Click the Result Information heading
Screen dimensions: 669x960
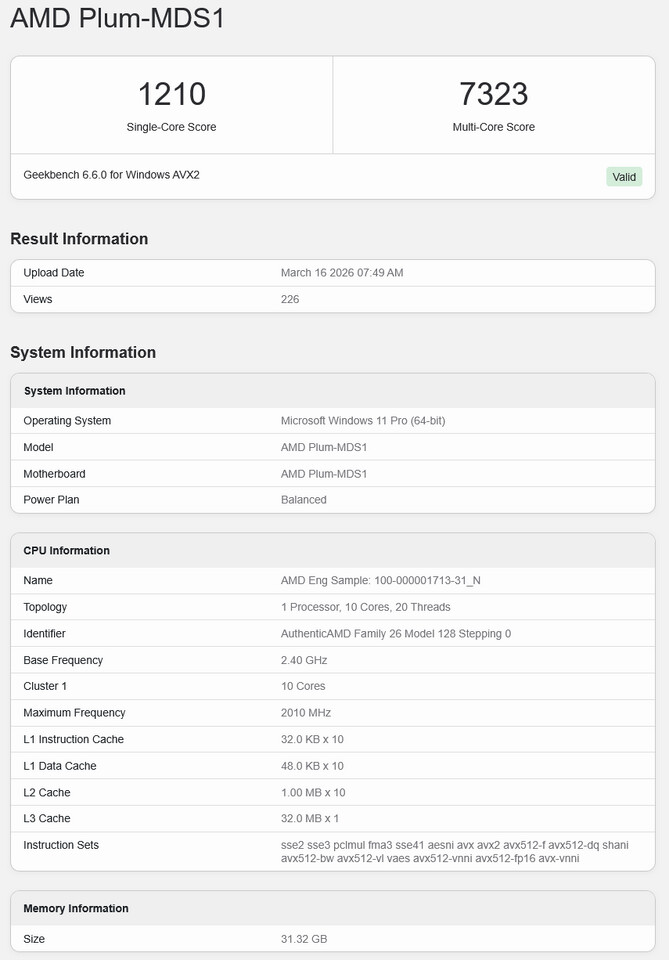(79, 239)
